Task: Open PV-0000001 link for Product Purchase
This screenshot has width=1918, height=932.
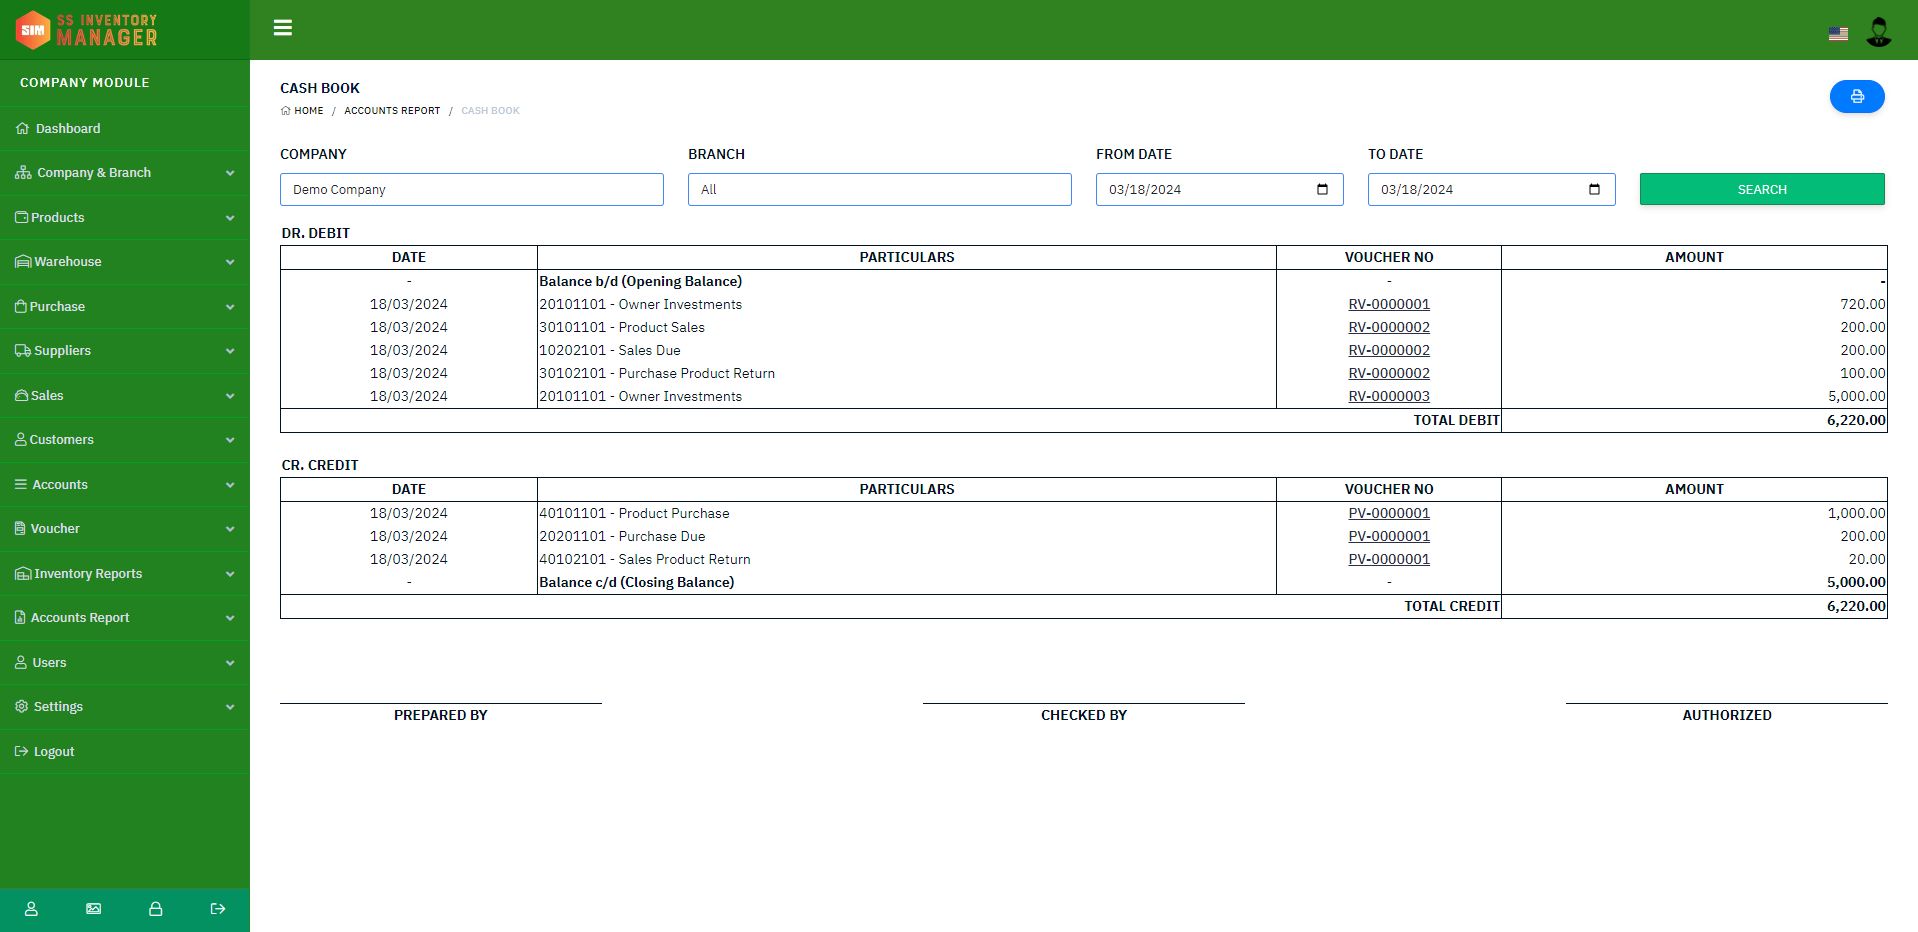Action: point(1389,514)
